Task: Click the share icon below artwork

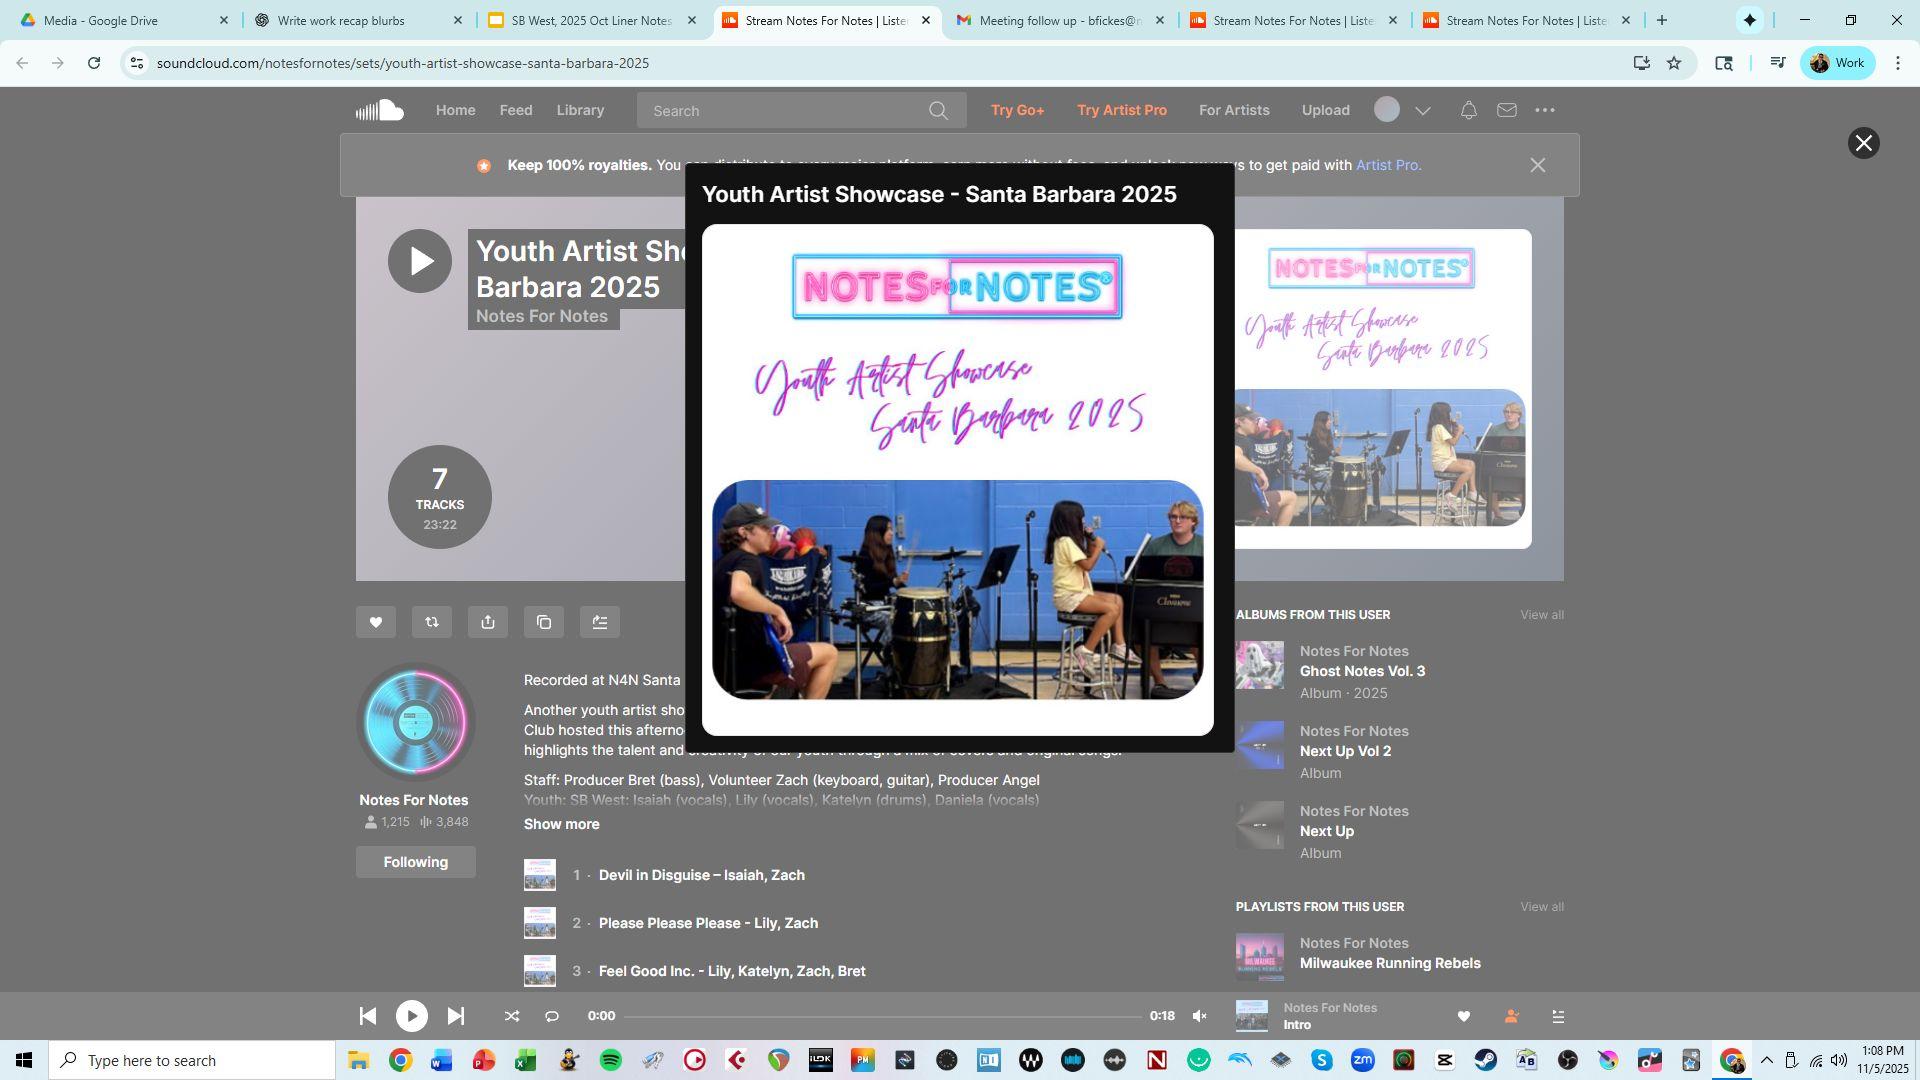Action: [488, 622]
